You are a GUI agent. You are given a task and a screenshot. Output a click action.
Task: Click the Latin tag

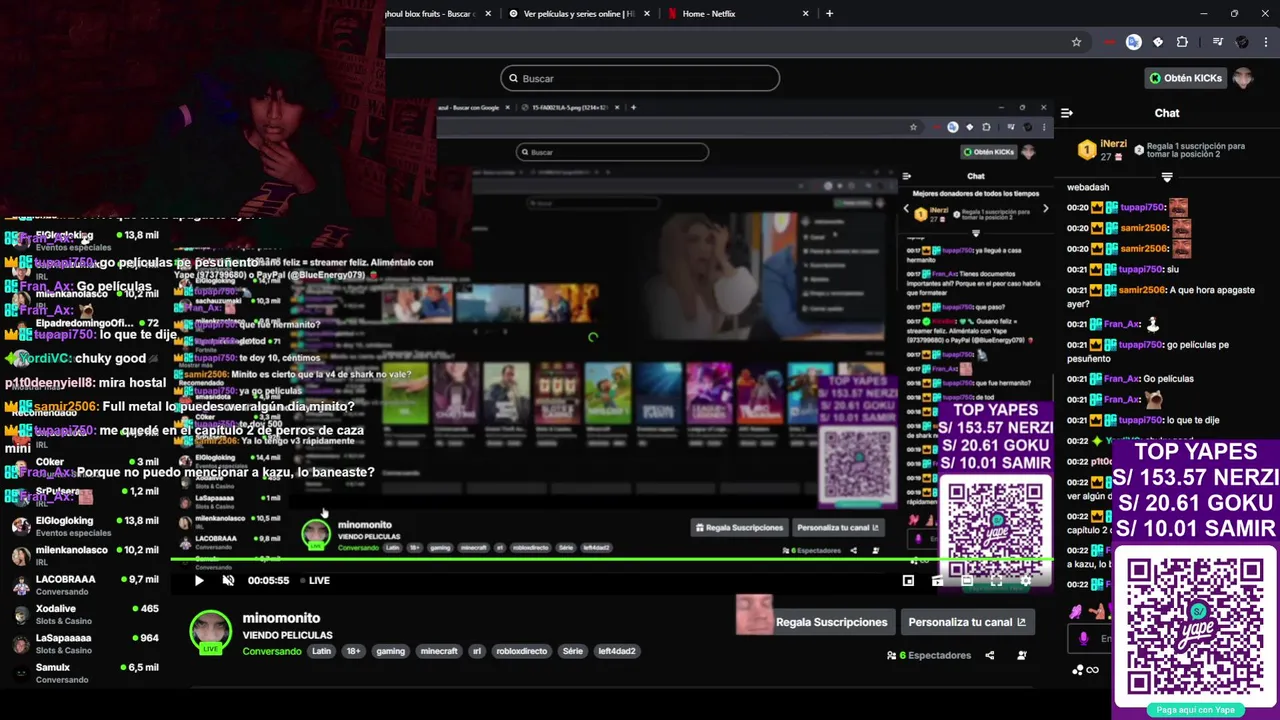click(321, 651)
